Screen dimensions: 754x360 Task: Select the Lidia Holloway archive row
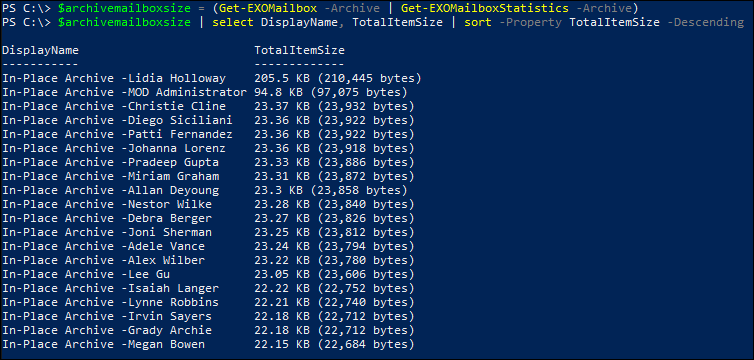[x=212, y=78]
